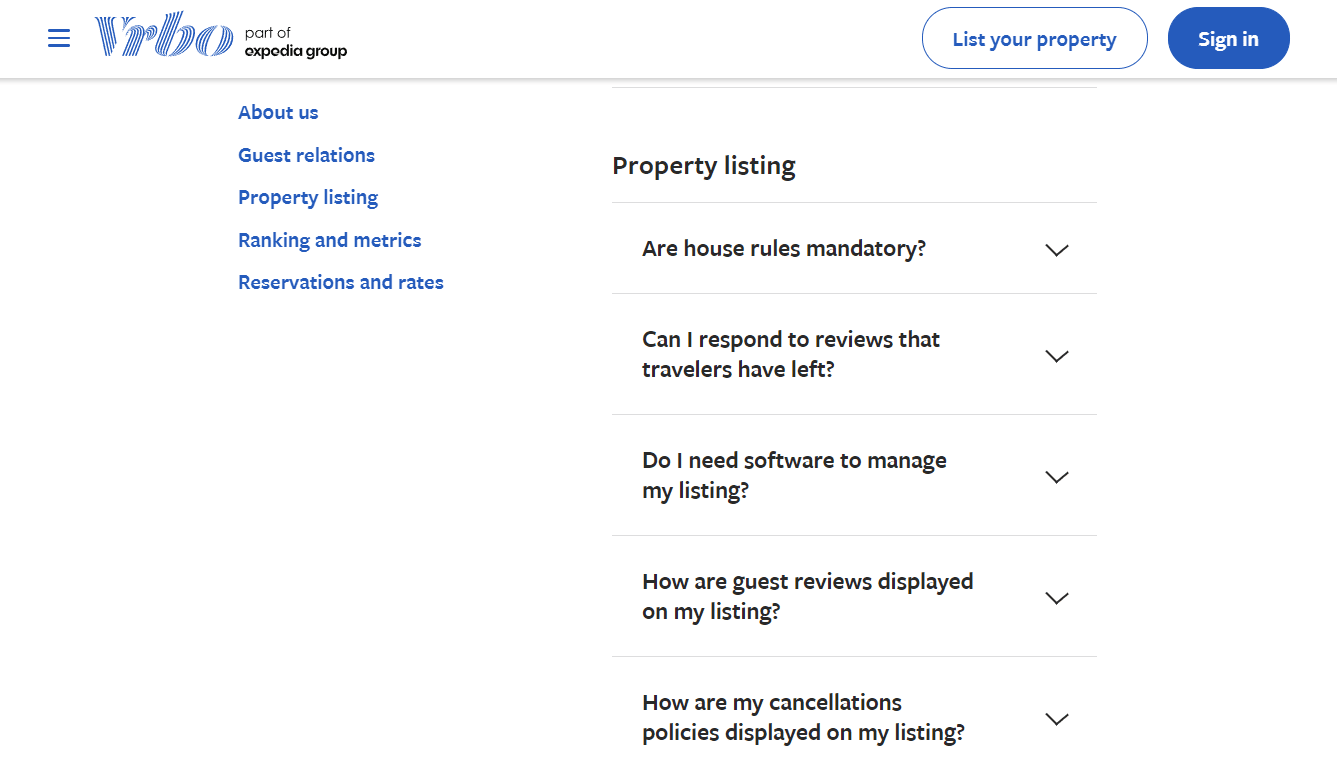Screen dimensions: 1337x773
Task: Click the chevron next to the software question
Action: point(1056,477)
